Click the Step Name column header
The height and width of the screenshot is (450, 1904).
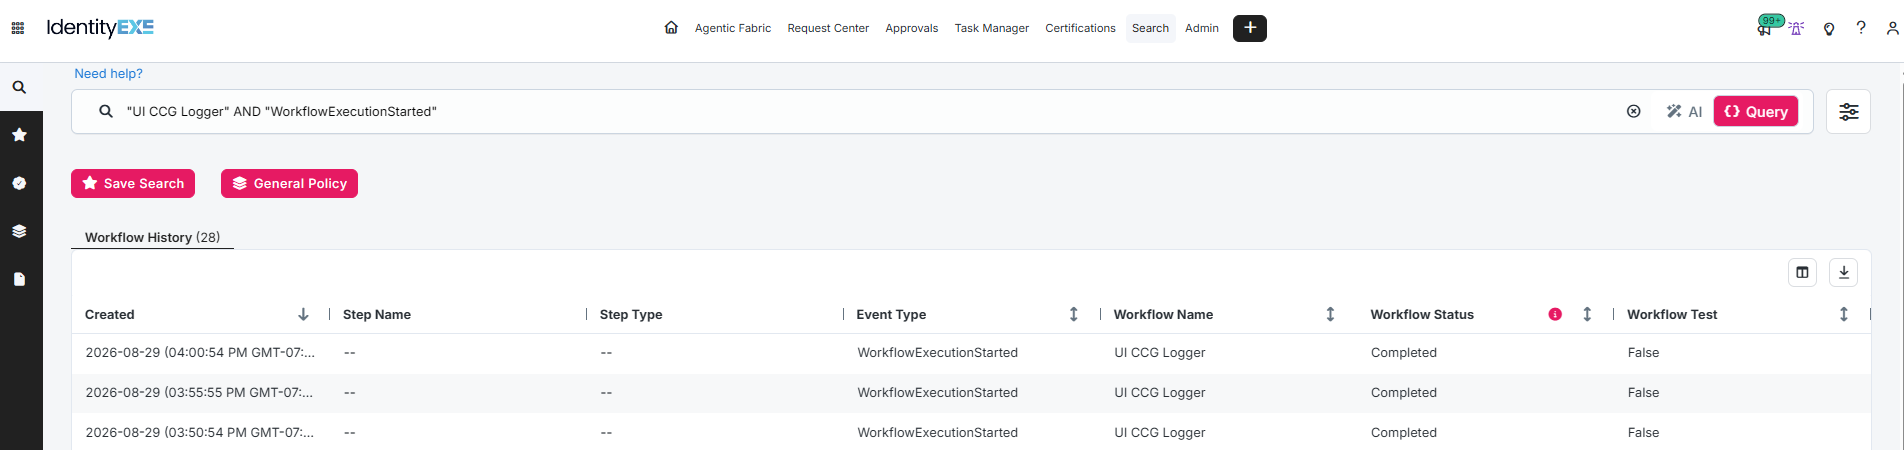[377, 314]
